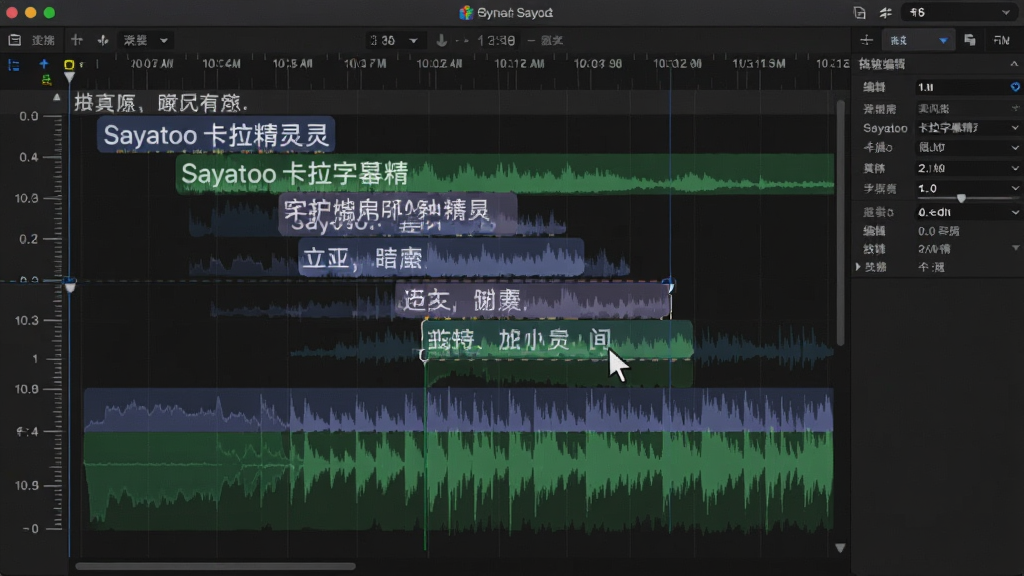Click the crosshair icon above the properties panel
Image resolution: width=1024 pixels, height=576 pixels.
(867, 40)
